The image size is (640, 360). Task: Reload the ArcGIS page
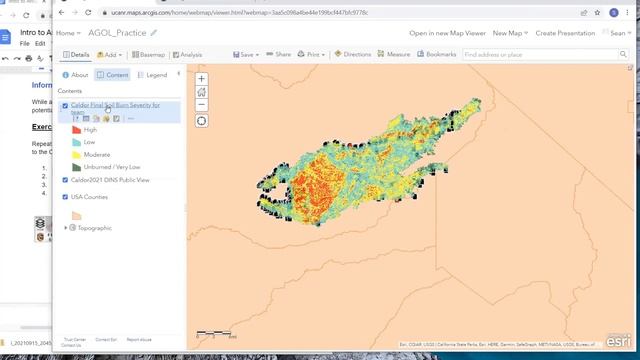pos(88,13)
